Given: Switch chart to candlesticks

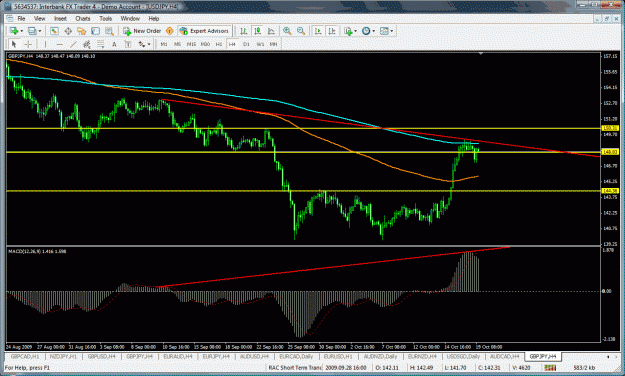Looking at the screenshot, I should coord(257,31).
